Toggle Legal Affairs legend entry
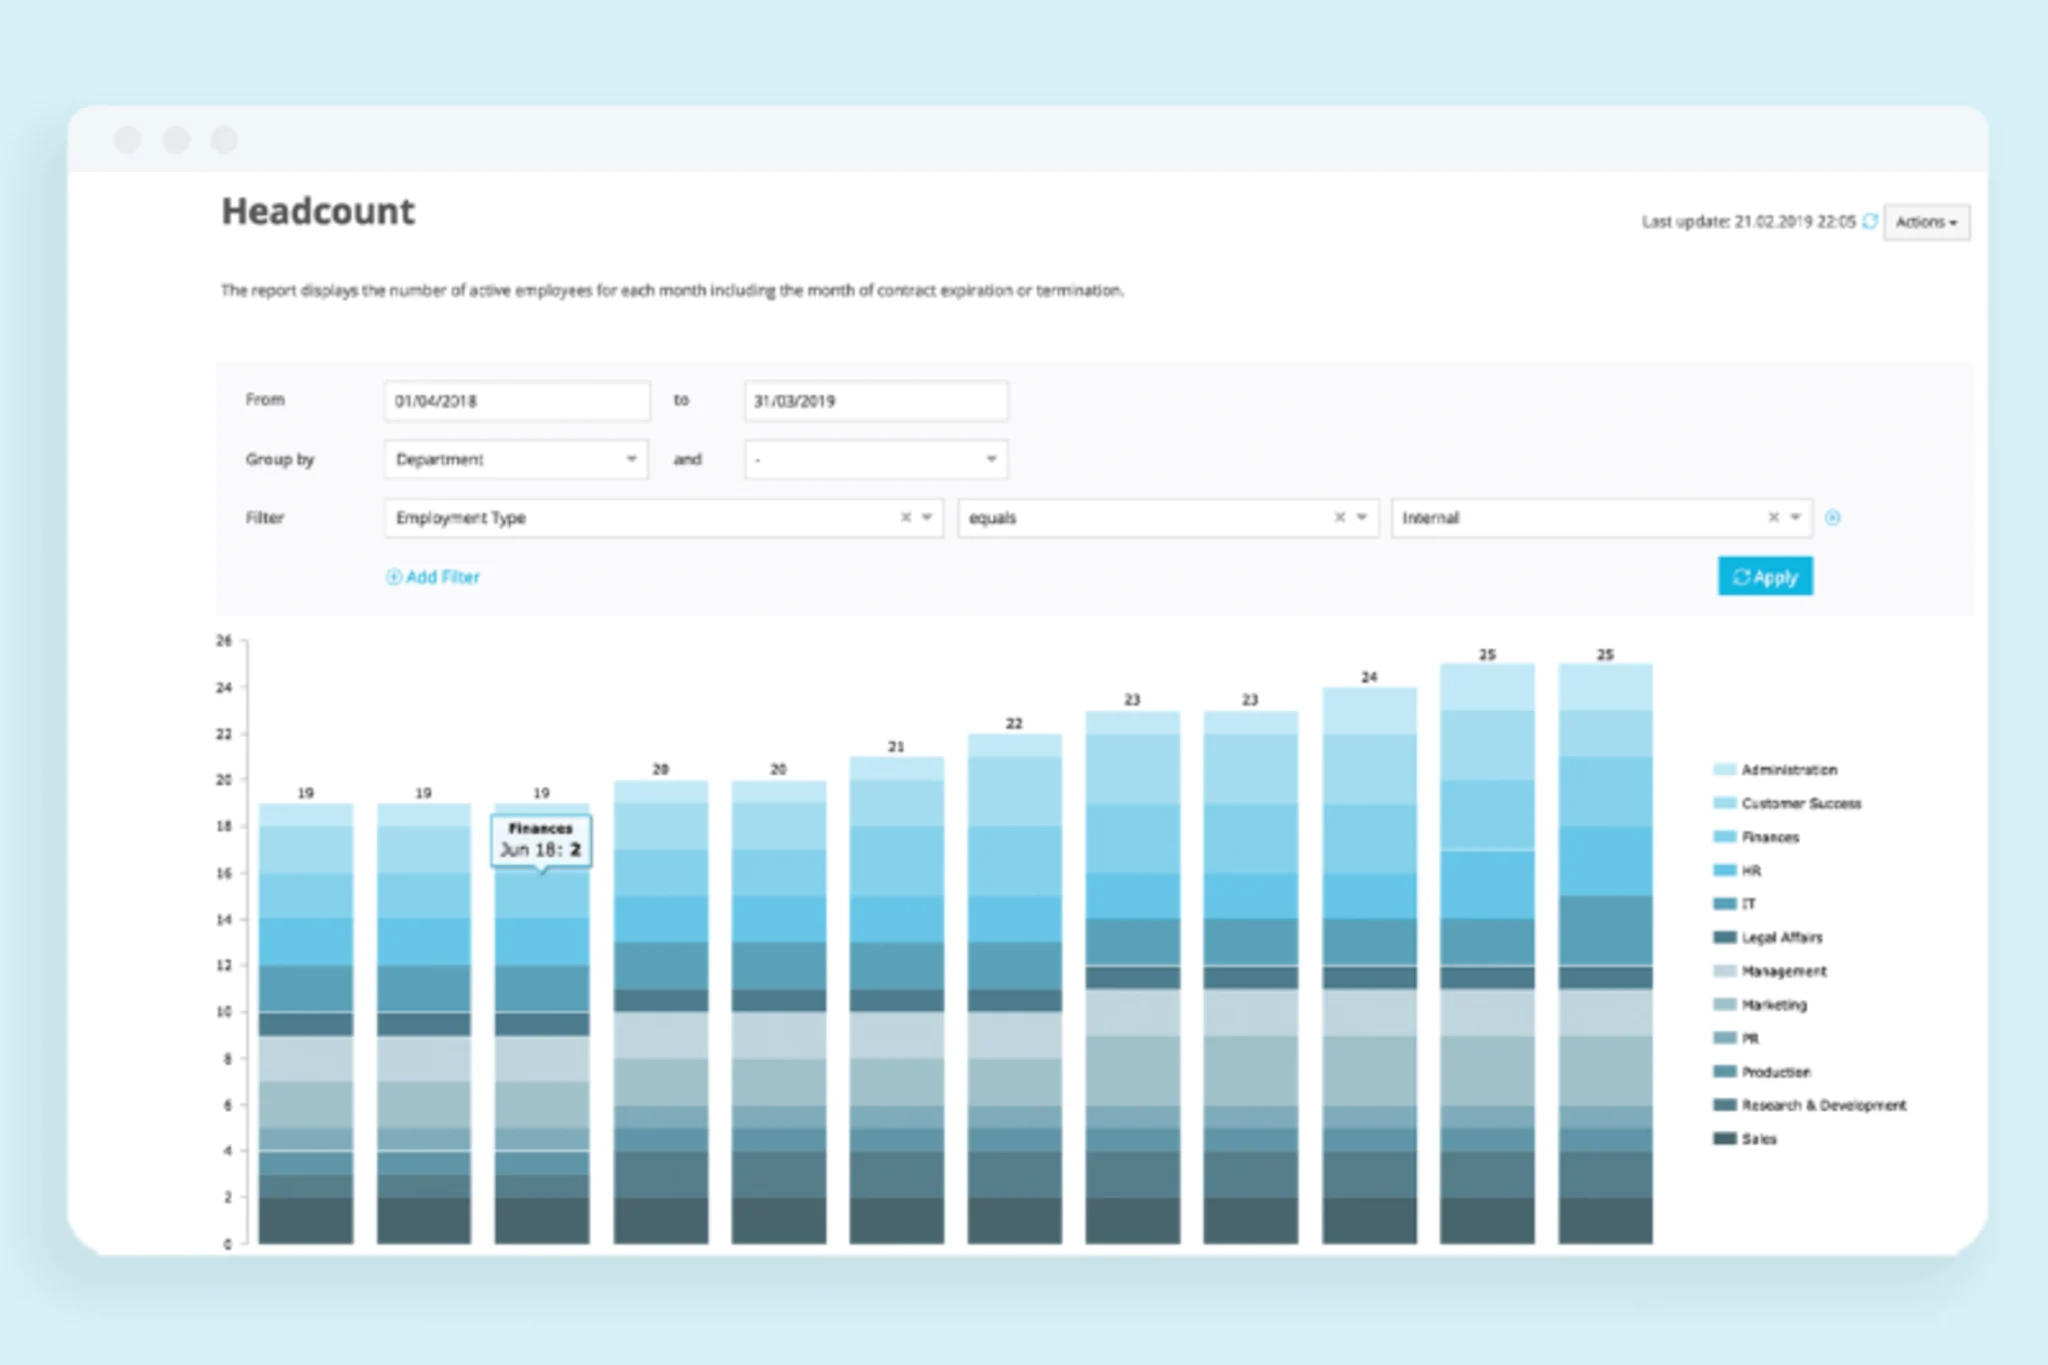2048x1365 pixels. point(1768,938)
